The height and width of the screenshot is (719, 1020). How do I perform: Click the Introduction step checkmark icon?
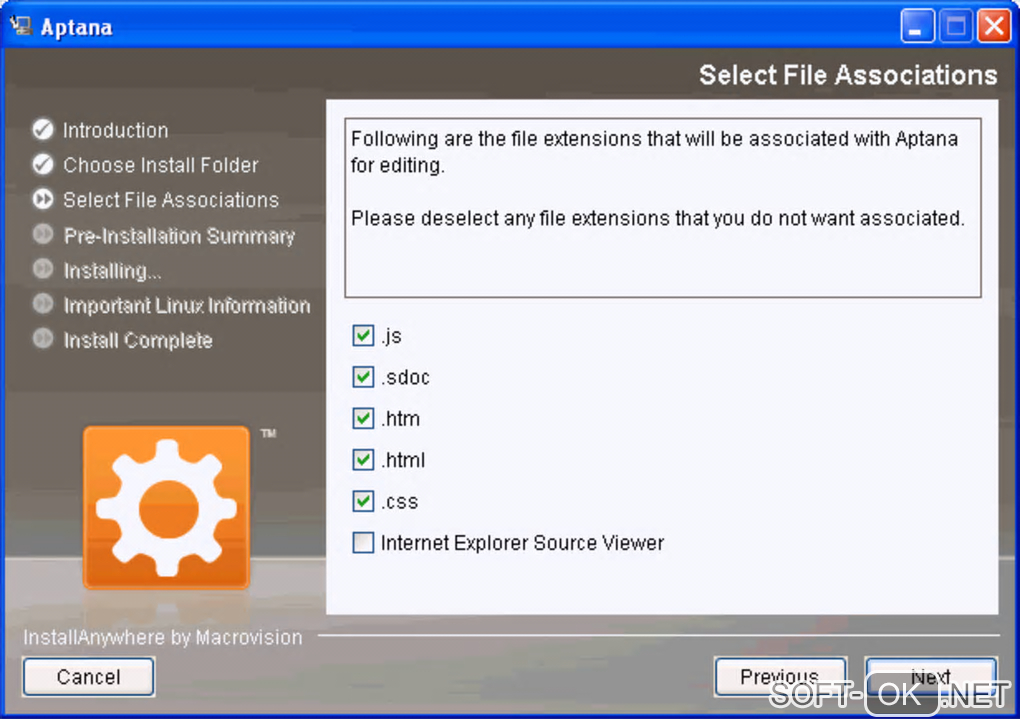point(43,129)
